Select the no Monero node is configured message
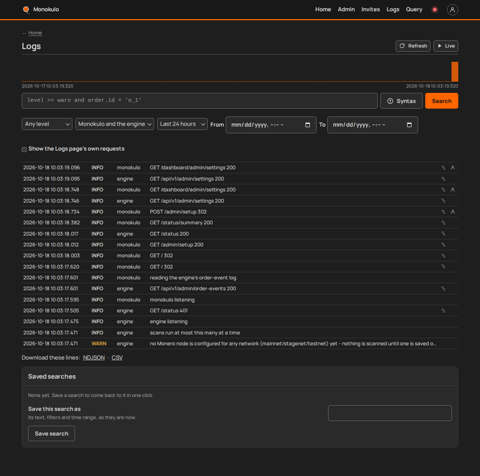This screenshot has width=480, height=476. (292, 344)
